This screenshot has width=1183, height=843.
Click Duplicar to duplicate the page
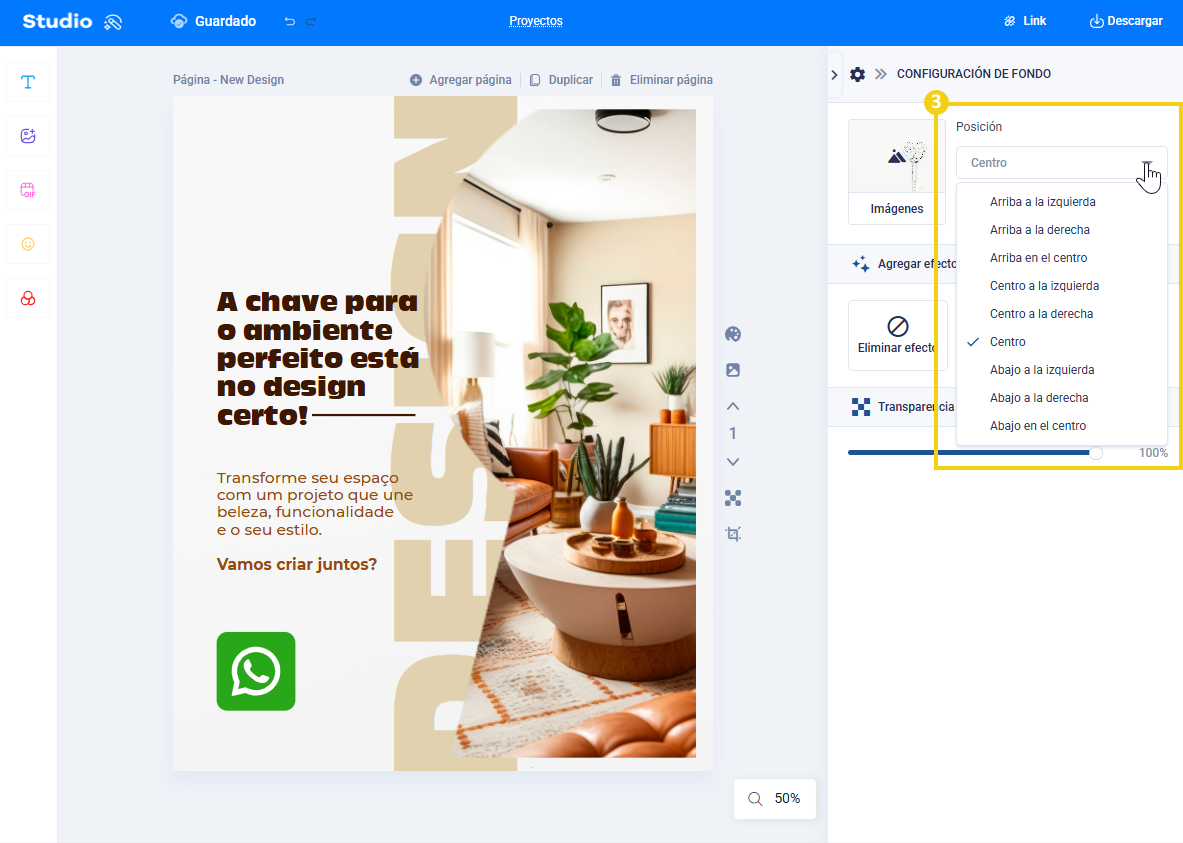[x=561, y=80]
